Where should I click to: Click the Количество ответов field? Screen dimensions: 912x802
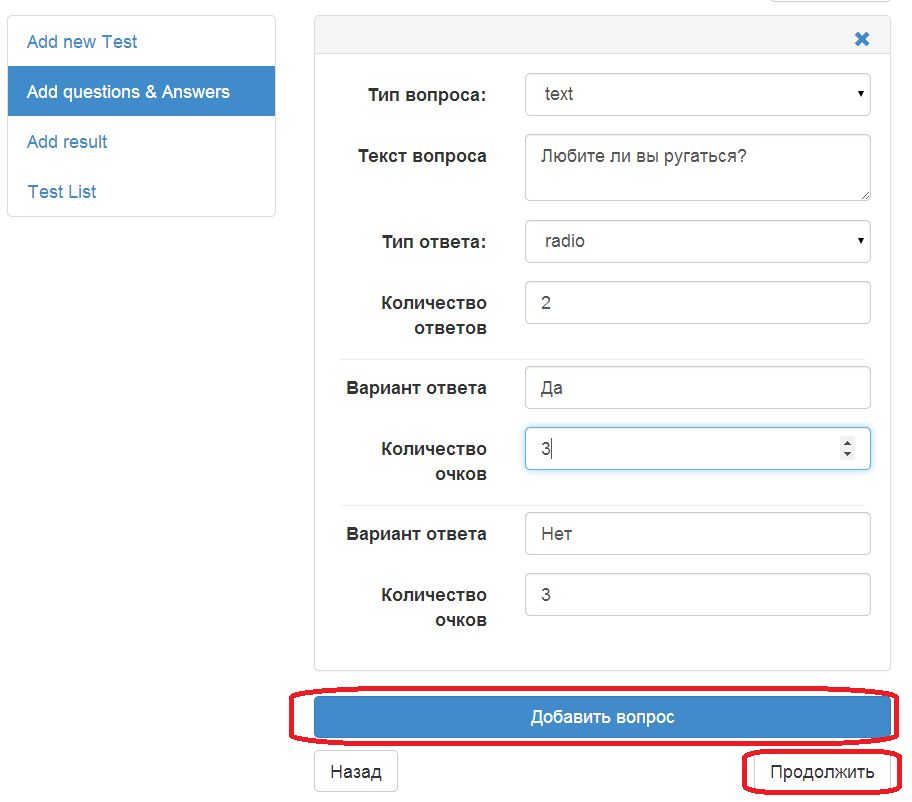click(697, 302)
